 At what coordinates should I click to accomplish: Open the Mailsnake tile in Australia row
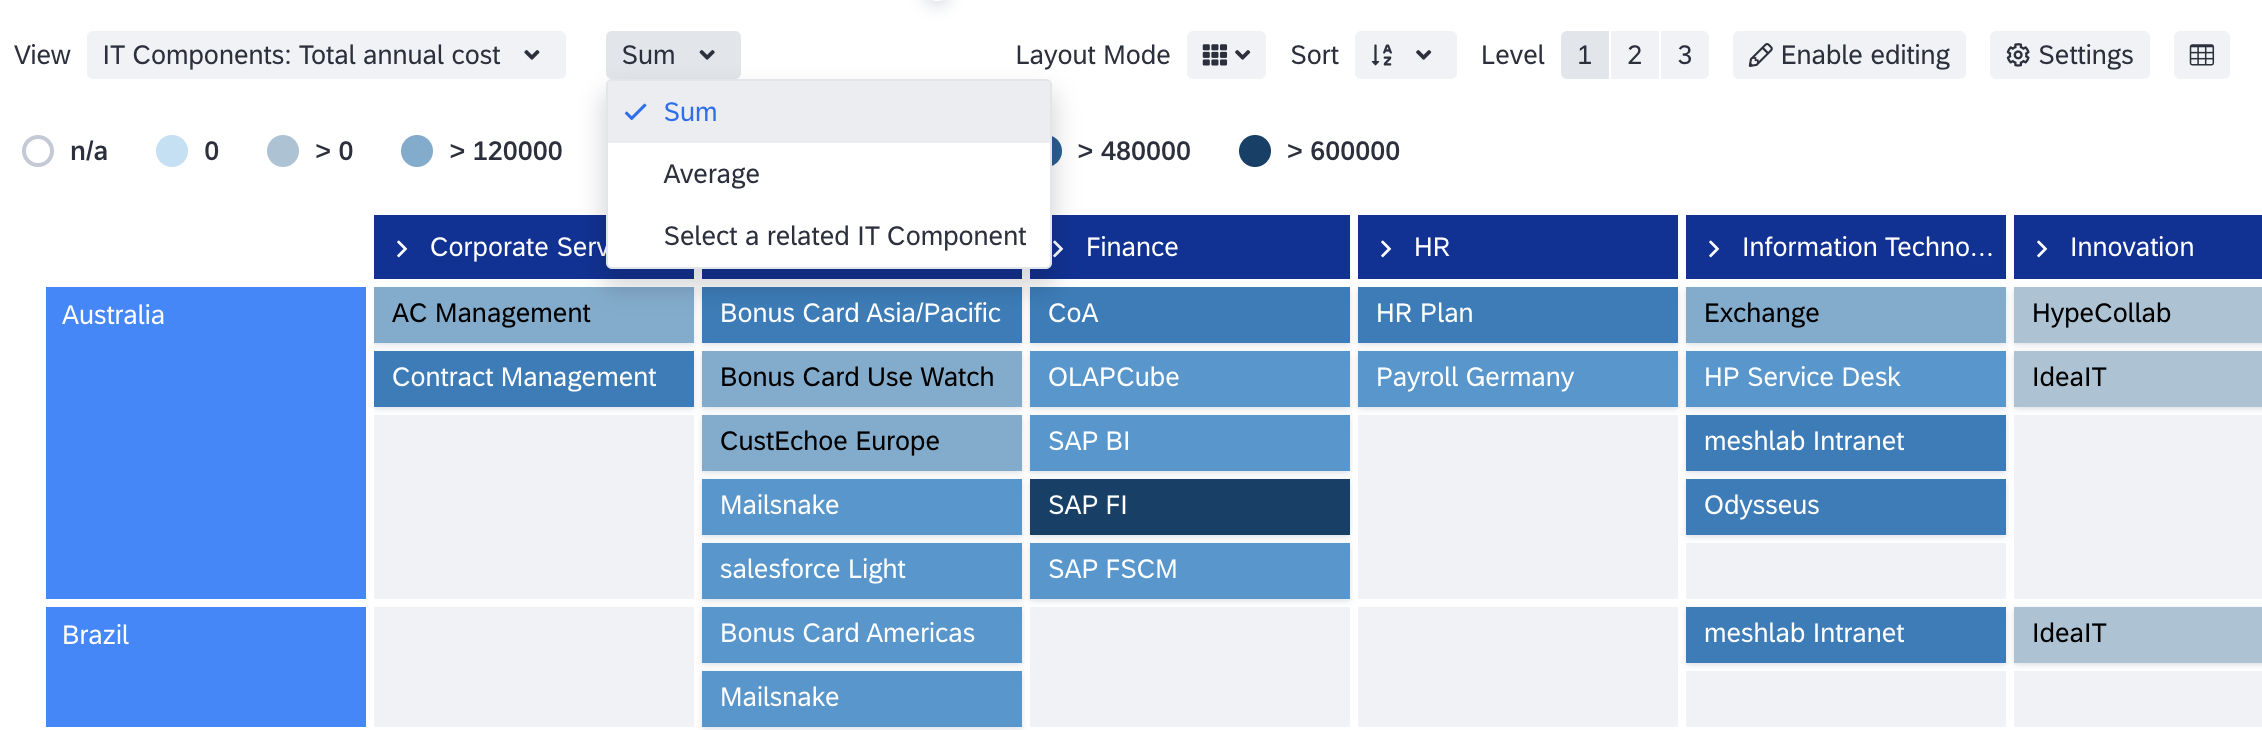[x=862, y=506]
